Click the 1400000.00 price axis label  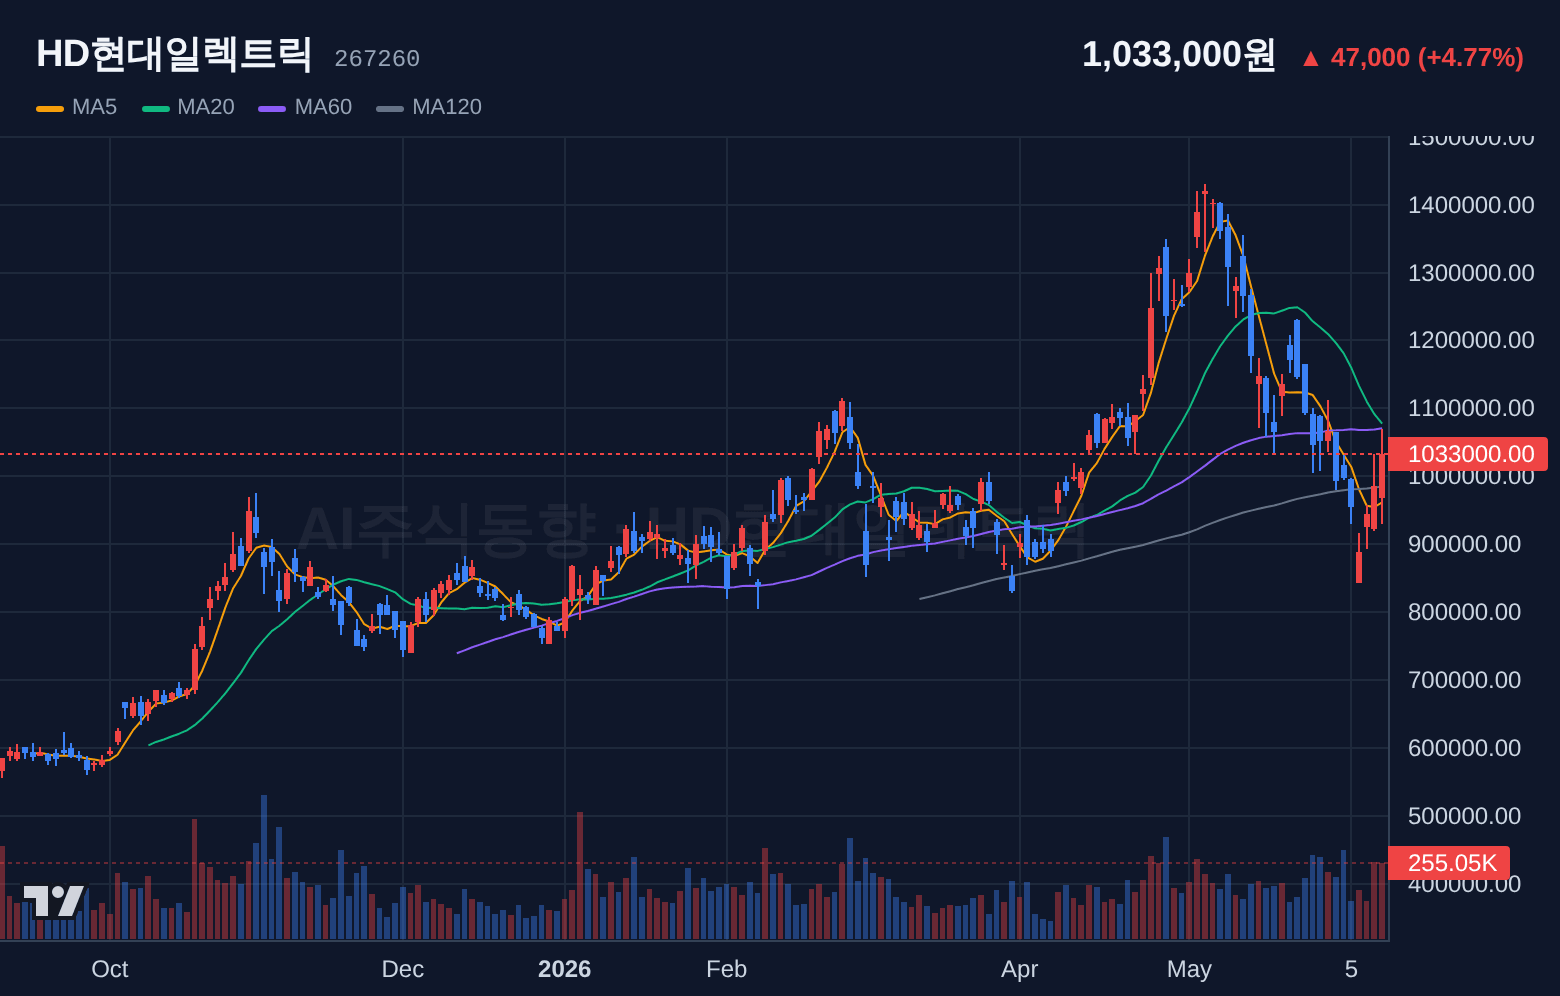(x=1471, y=205)
